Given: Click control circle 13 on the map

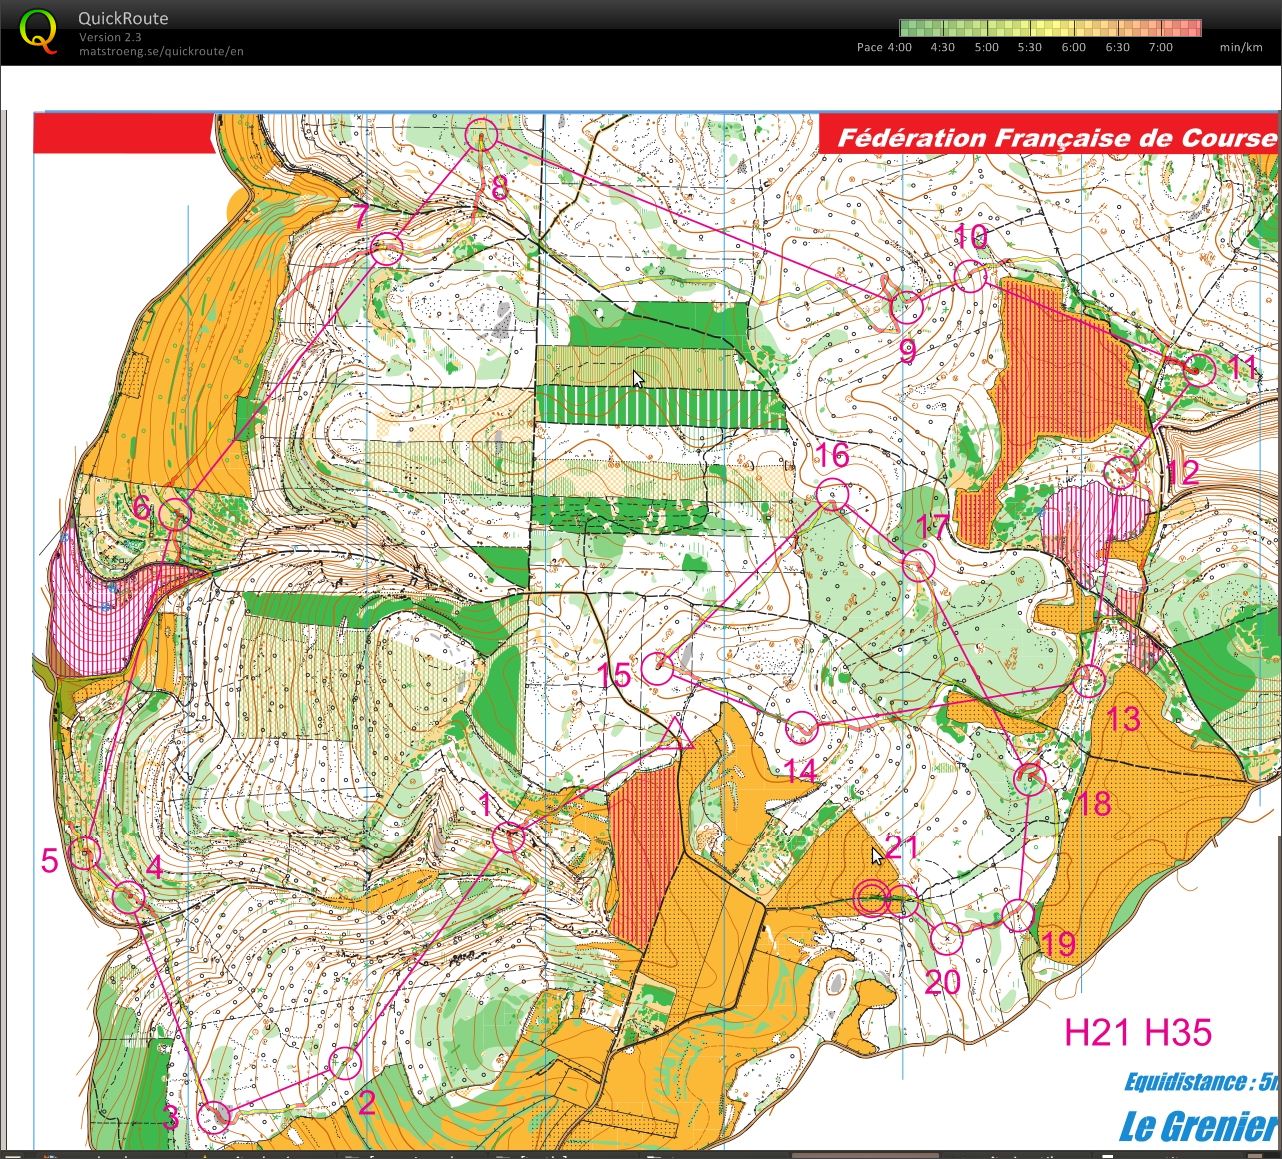Looking at the screenshot, I should pyautogui.click(x=1089, y=681).
